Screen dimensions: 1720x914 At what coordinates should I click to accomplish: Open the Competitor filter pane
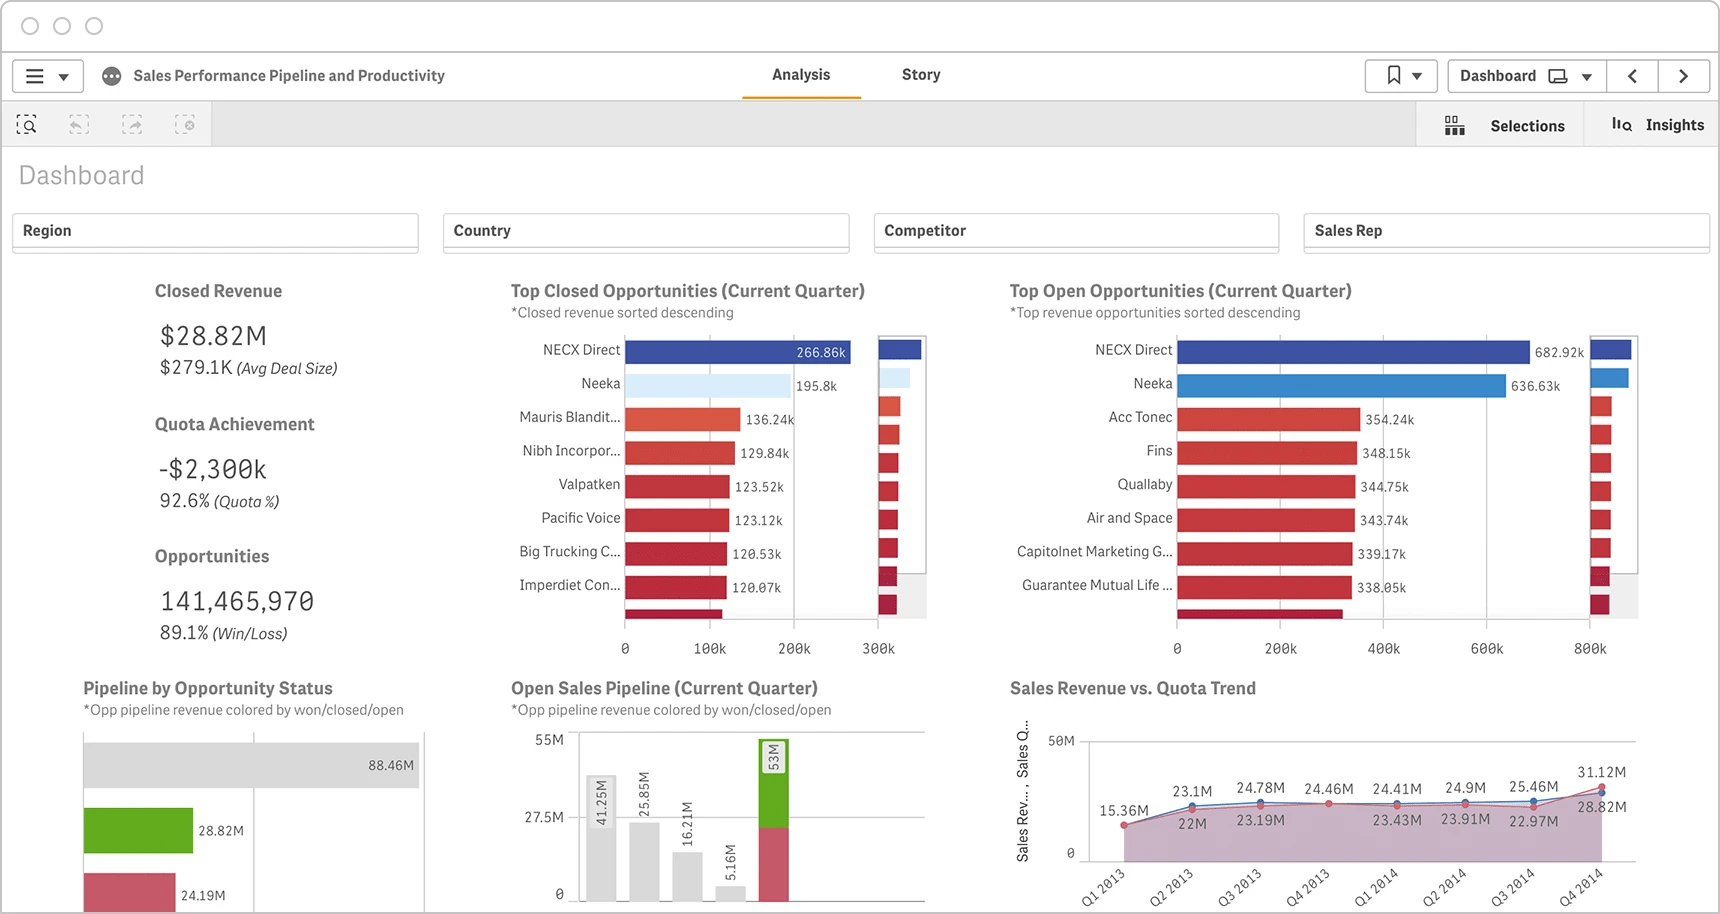[x=1076, y=231]
